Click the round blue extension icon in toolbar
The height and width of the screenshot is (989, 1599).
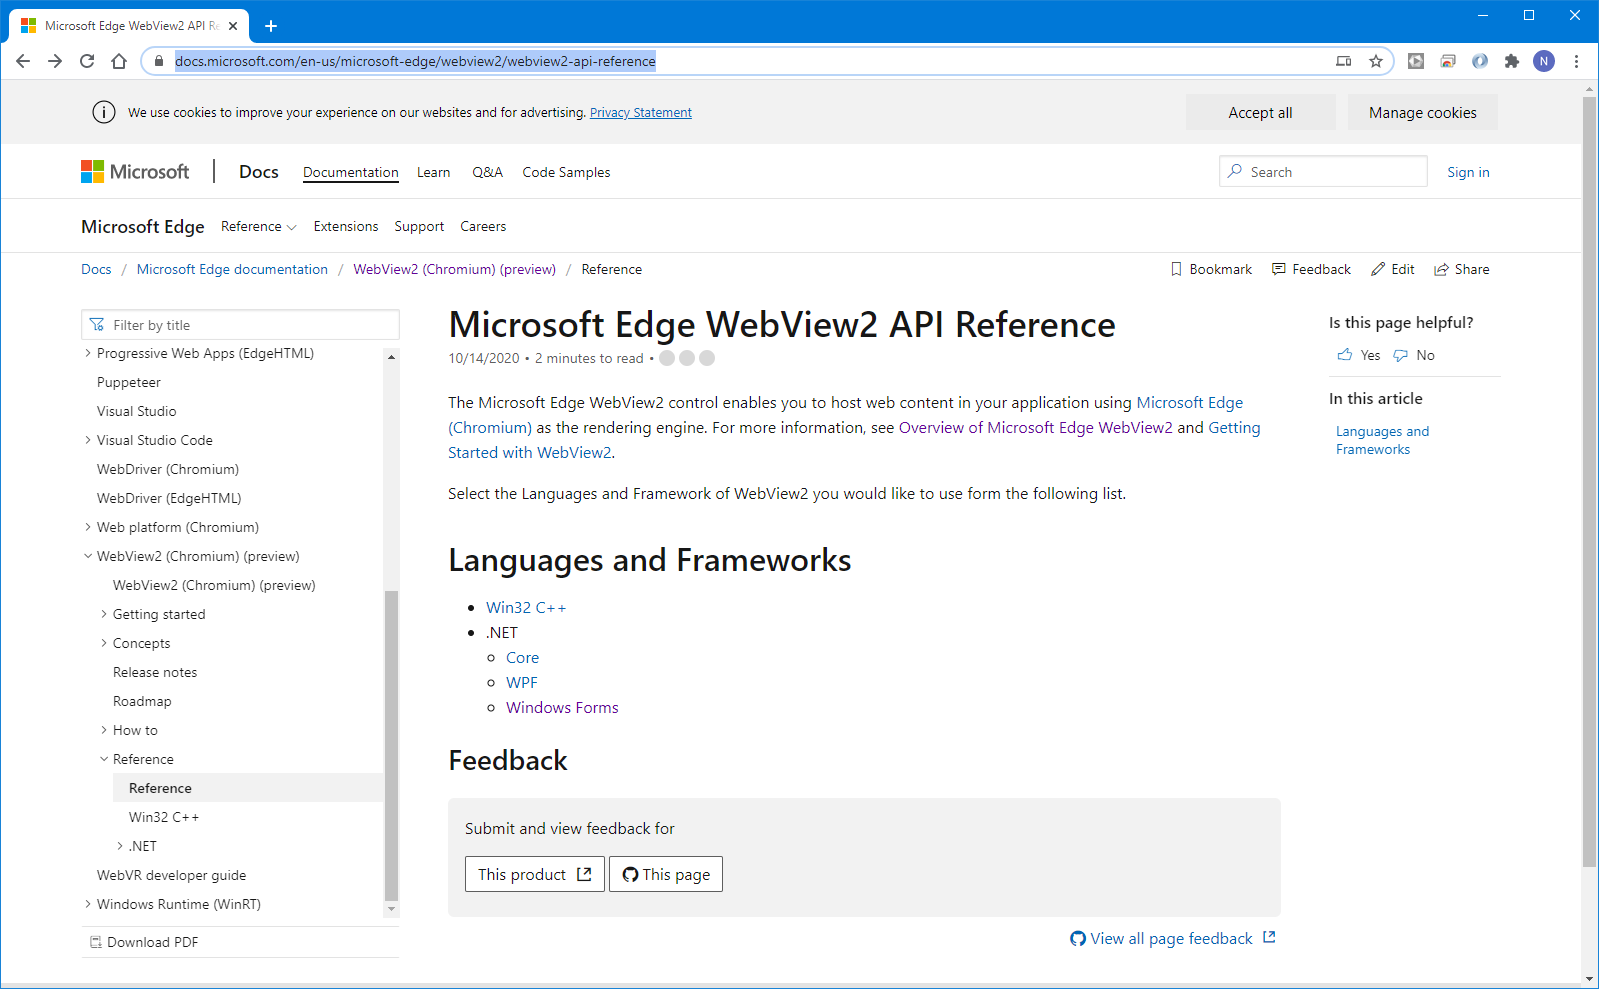[1480, 61]
